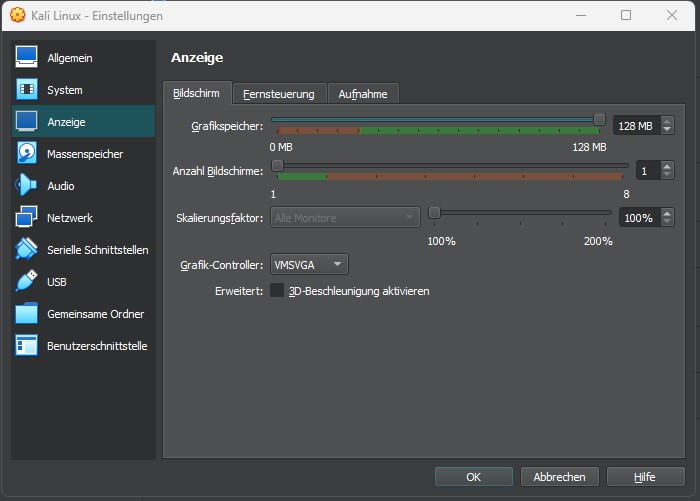
Task: Open the Grafik-Controller VMSVGA dropdown
Action: [x=309, y=265]
